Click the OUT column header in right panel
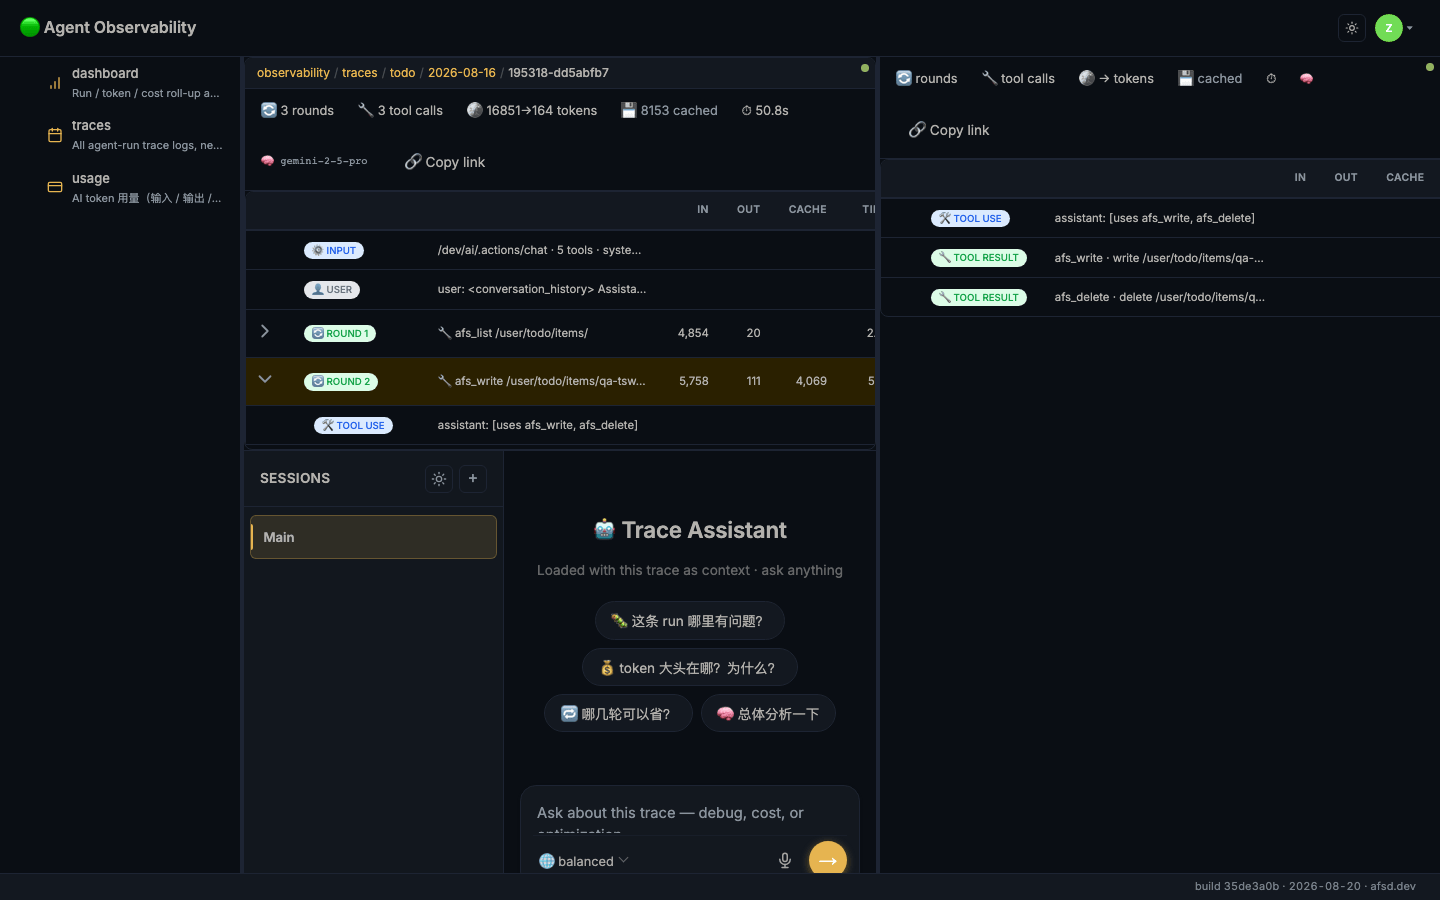This screenshot has width=1440, height=900. pos(1346,177)
